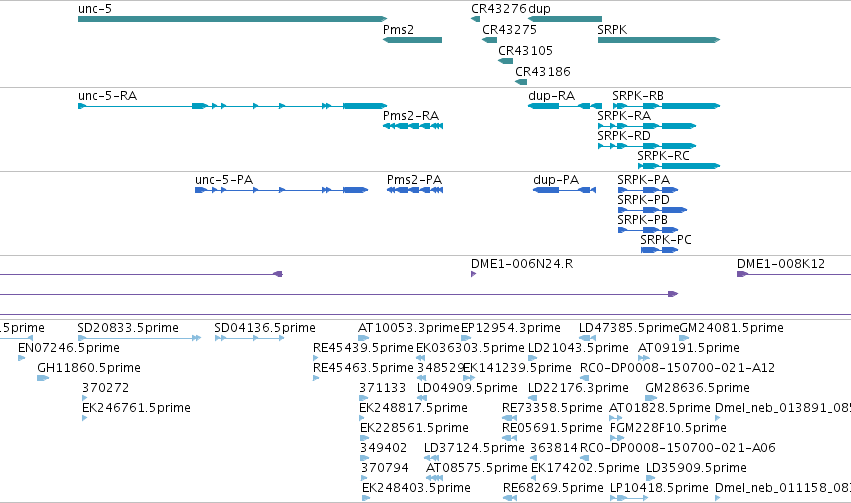Select EST AT08575.5prime

point(434,479)
